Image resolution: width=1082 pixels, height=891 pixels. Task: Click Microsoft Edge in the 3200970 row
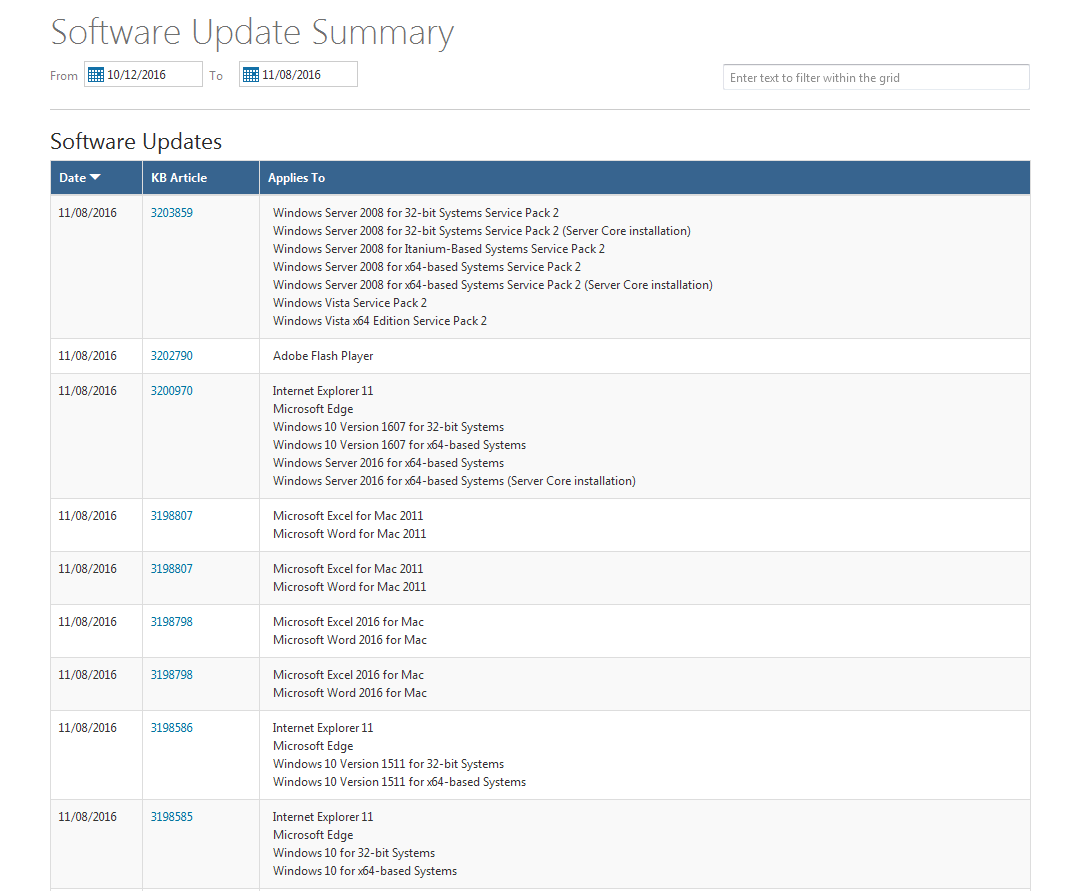tap(313, 409)
